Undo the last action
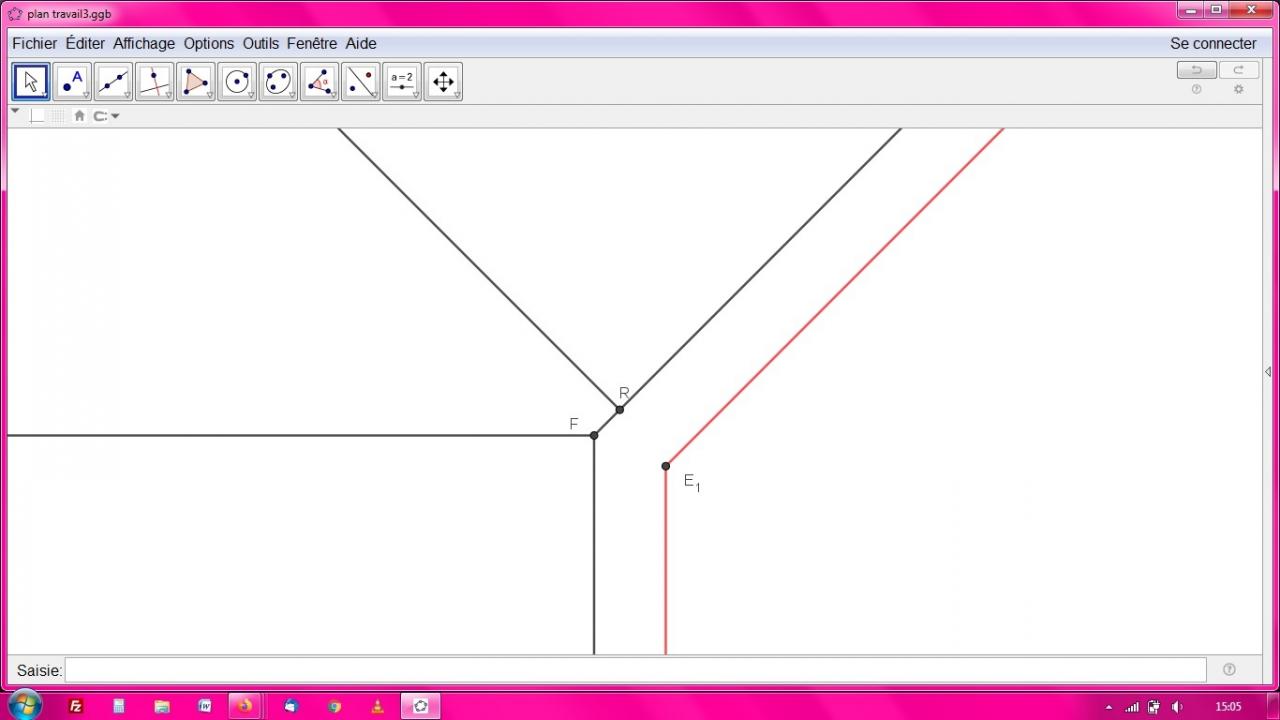 (x=1196, y=70)
